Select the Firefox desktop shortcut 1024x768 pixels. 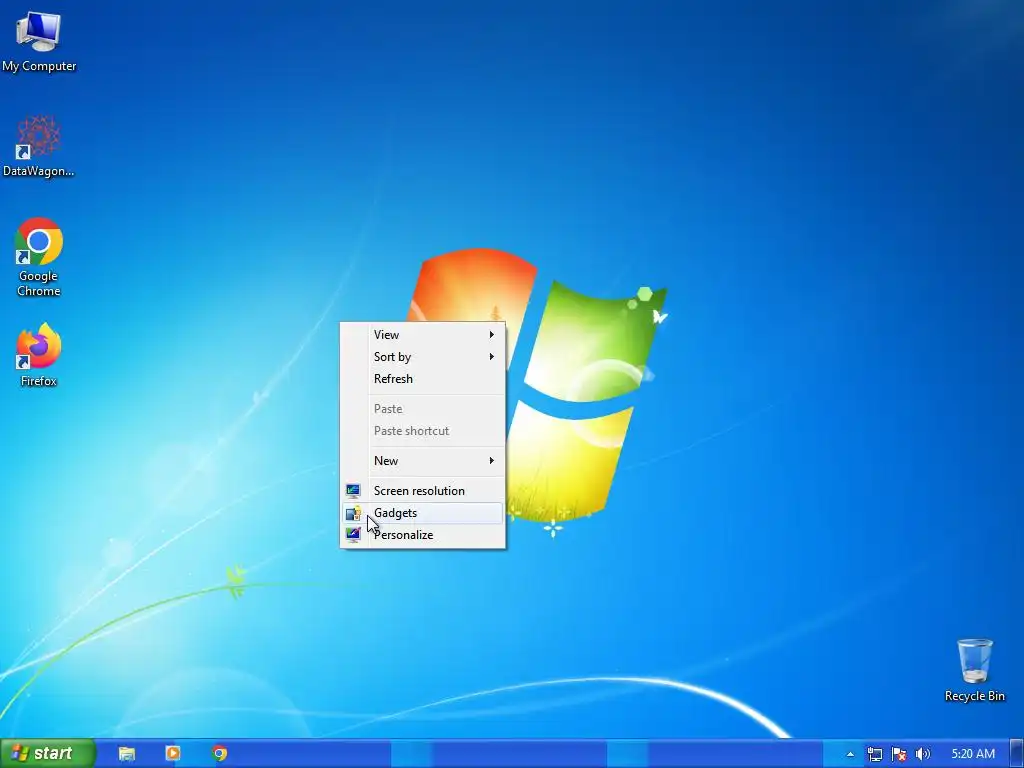pos(39,355)
